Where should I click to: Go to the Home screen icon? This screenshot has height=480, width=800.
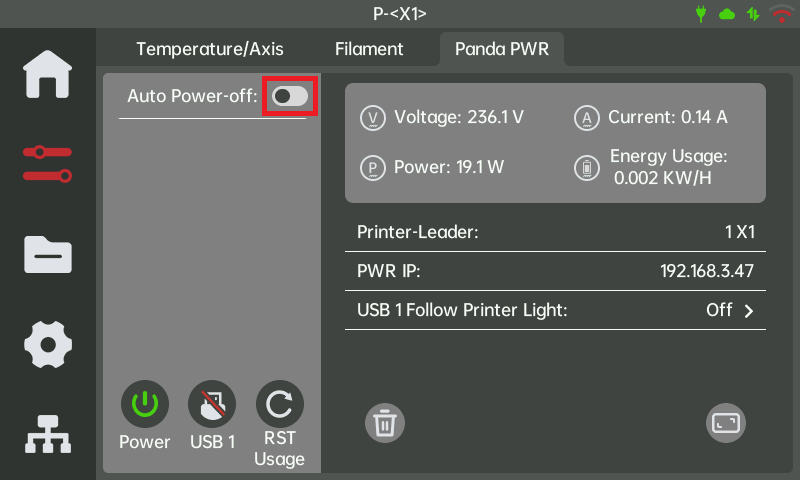47,74
